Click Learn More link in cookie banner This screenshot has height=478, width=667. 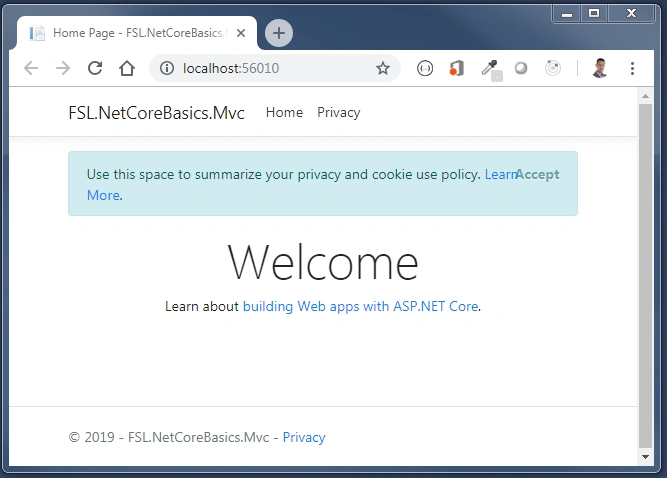tap(500, 174)
